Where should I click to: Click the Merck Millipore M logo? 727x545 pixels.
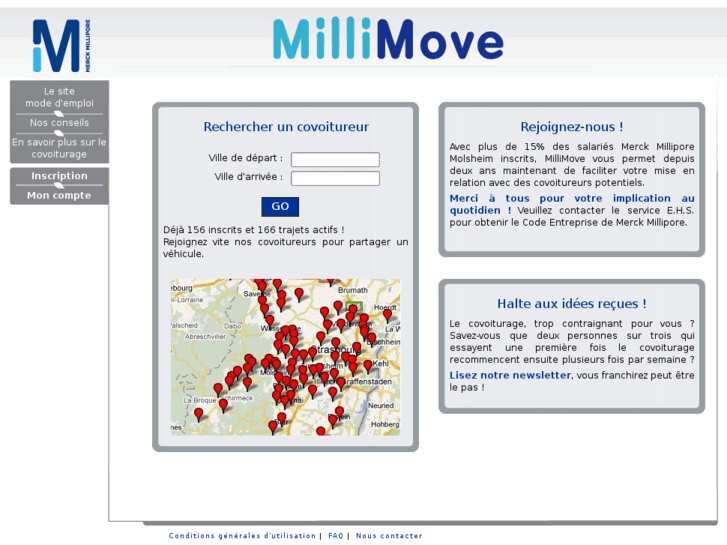tap(61, 45)
